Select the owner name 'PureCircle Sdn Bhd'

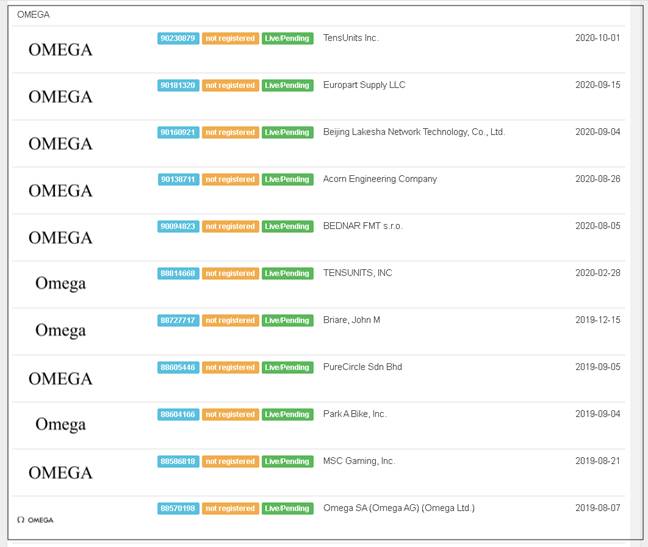(x=362, y=367)
